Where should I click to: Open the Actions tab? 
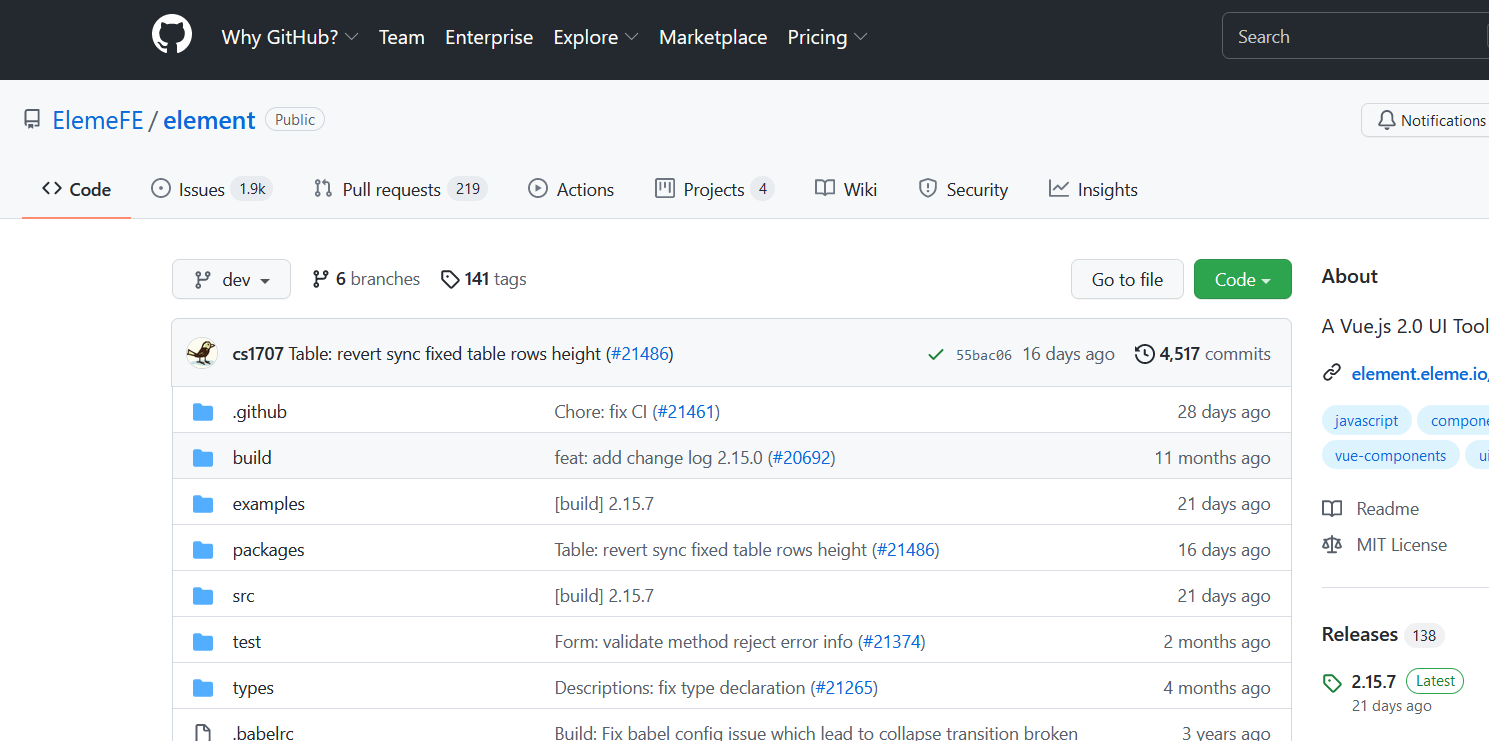tap(571, 189)
